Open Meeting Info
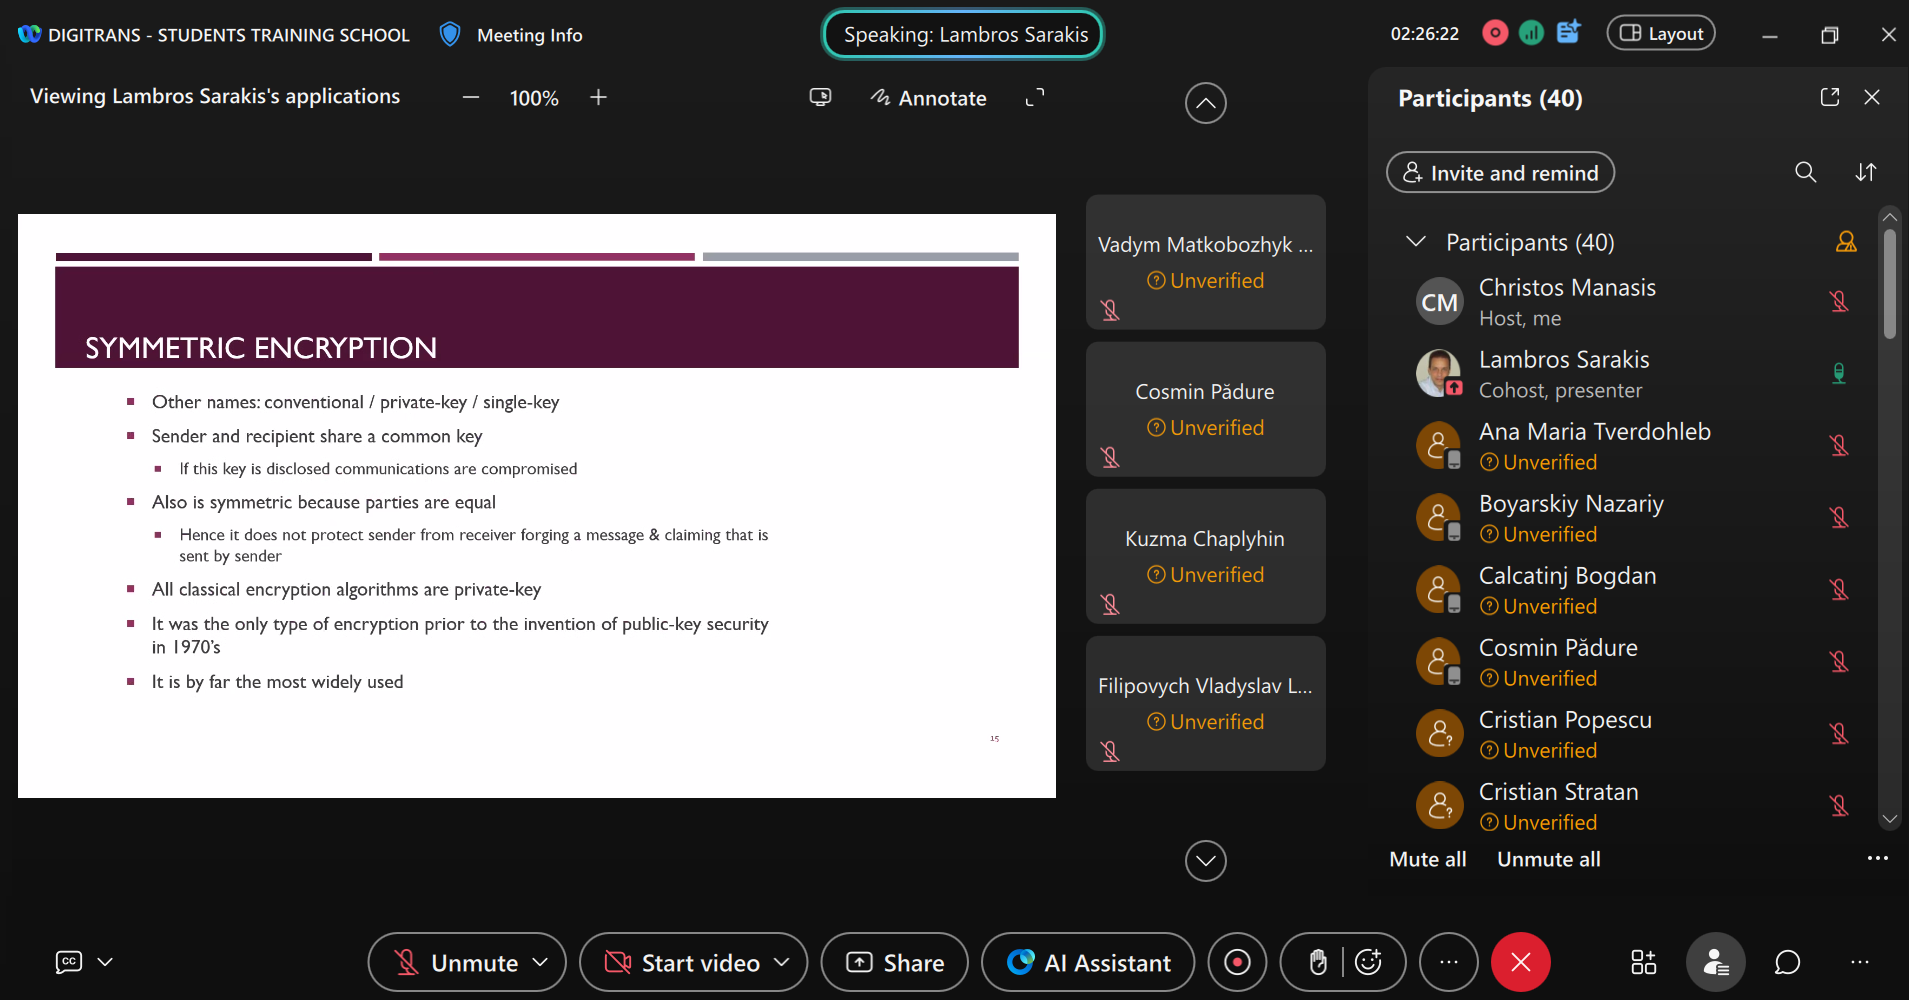 [529, 35]
